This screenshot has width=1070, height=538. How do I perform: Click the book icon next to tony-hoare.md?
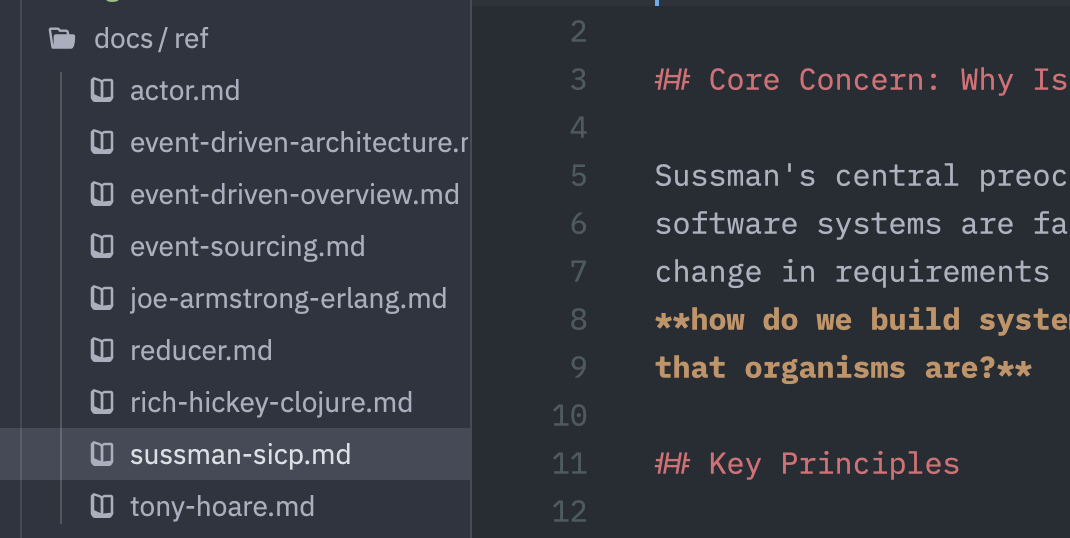click(x=101, y=507)
